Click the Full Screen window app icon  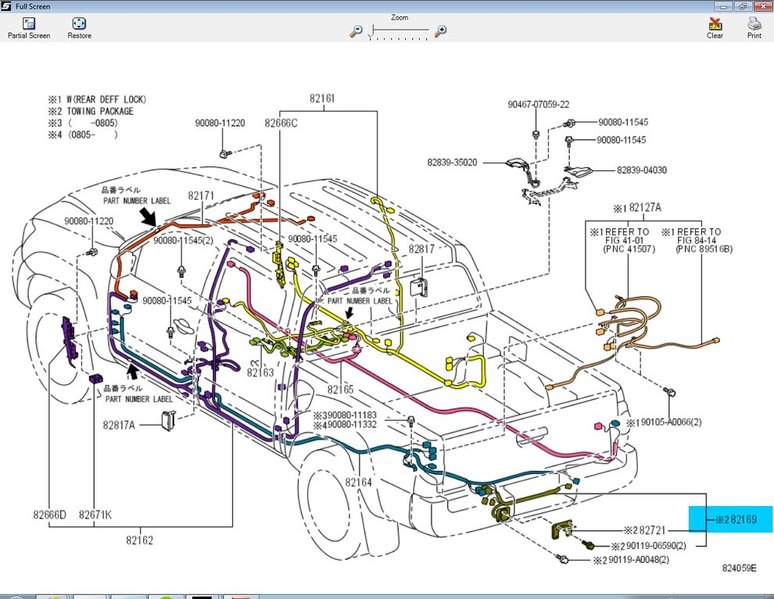(x=6, y=6)
